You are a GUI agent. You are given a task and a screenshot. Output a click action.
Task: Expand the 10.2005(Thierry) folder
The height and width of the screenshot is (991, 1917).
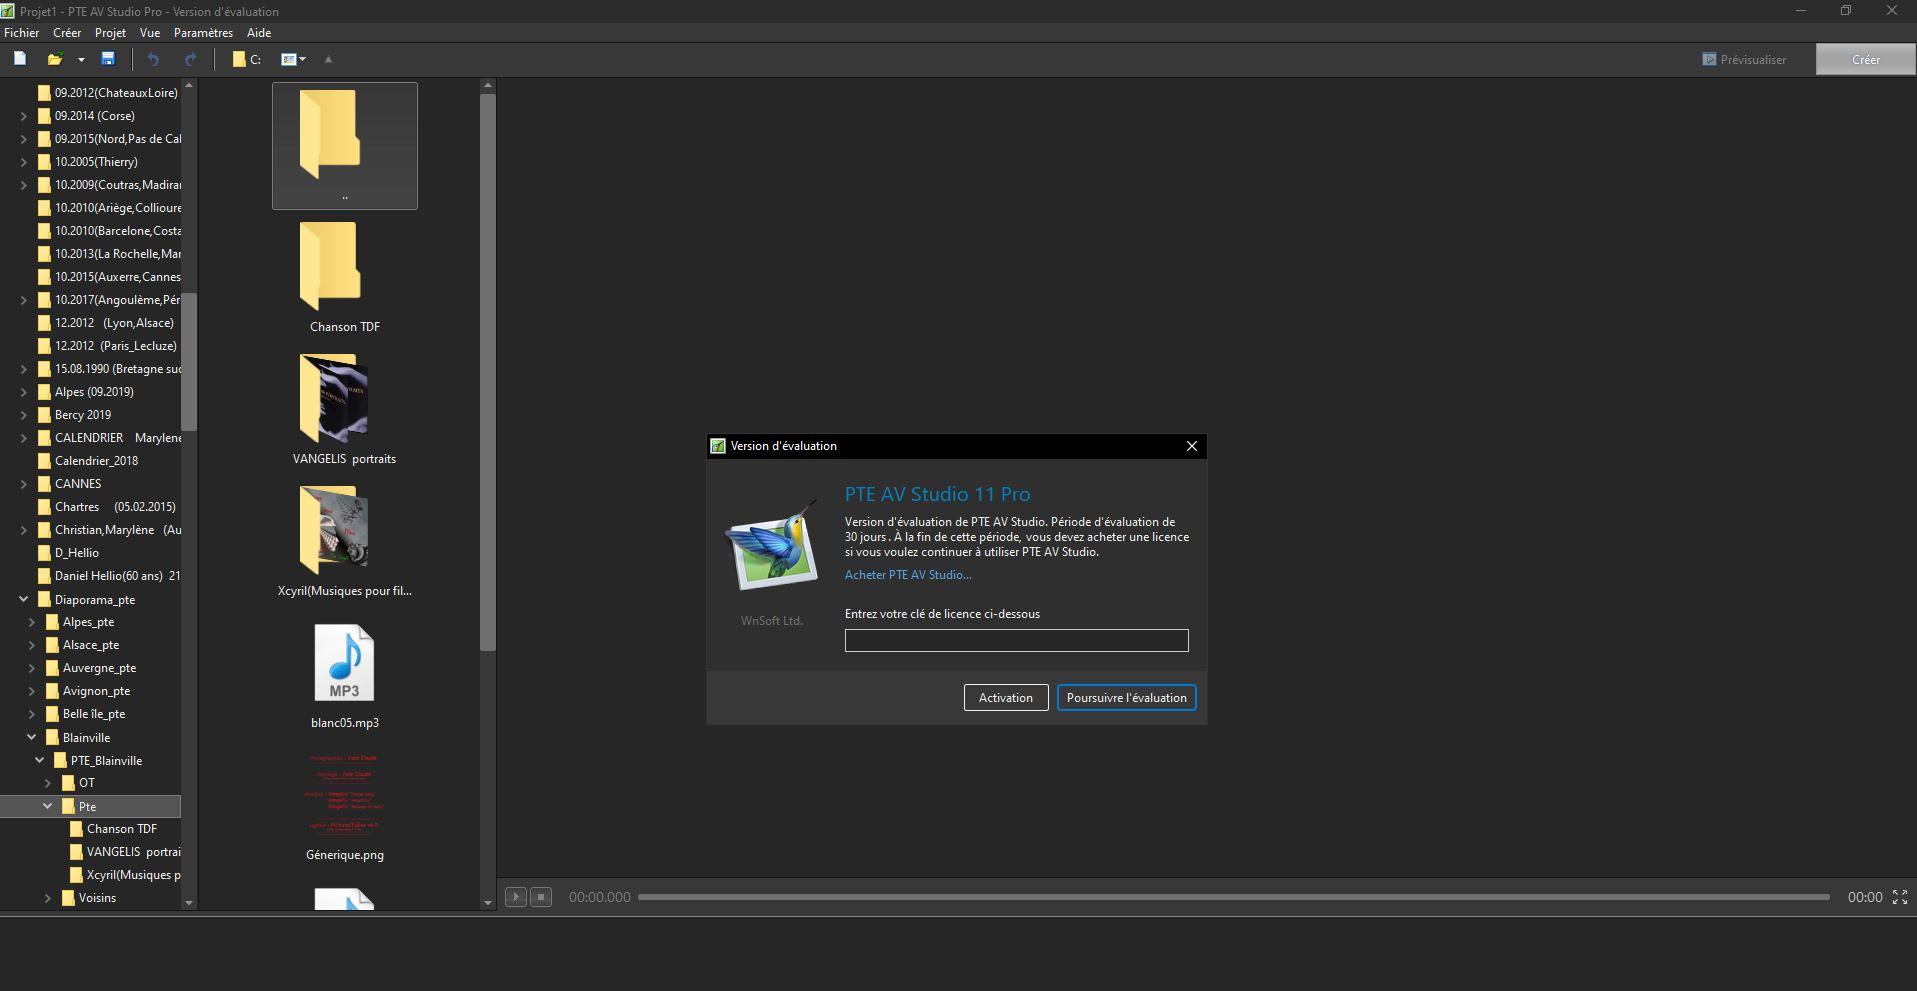click(24, 162)
